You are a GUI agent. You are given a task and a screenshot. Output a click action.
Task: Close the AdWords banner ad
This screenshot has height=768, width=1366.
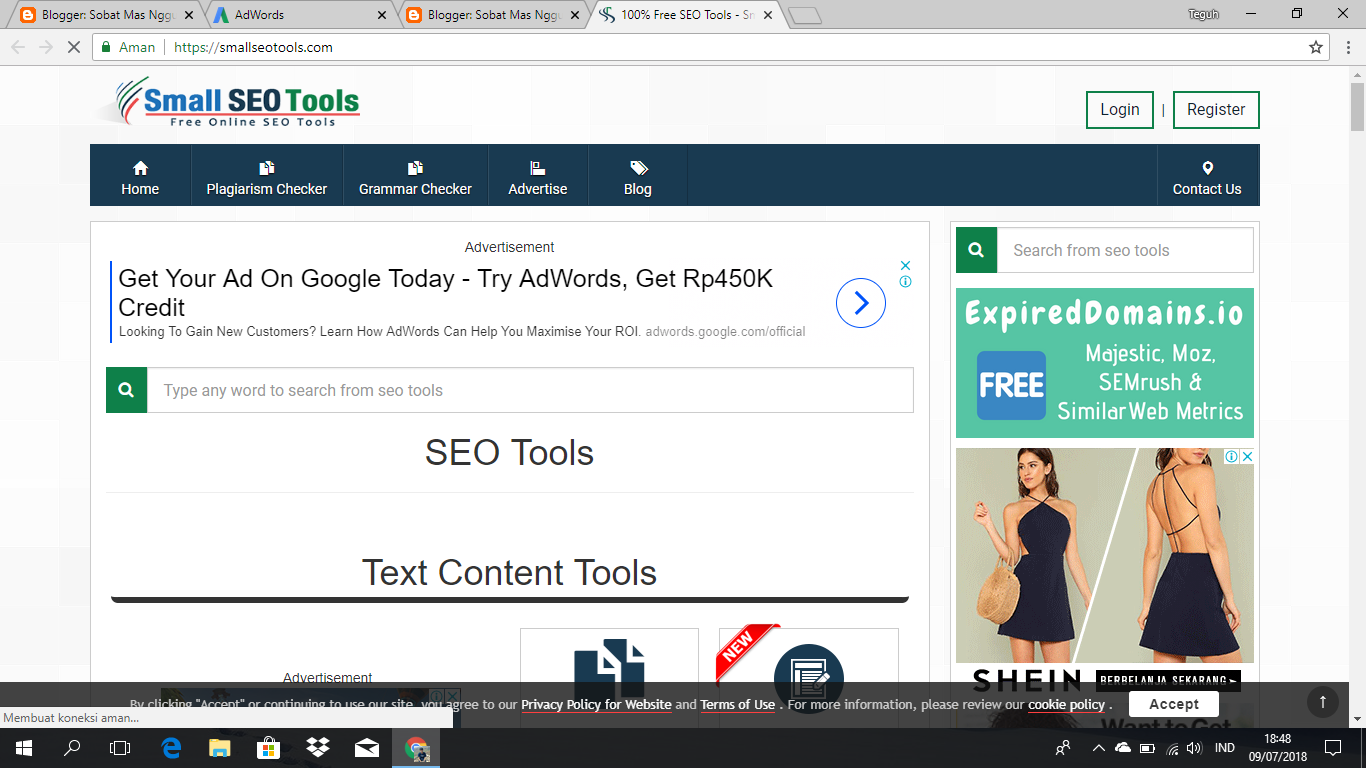pyautogui.click(x=905, y=265)
